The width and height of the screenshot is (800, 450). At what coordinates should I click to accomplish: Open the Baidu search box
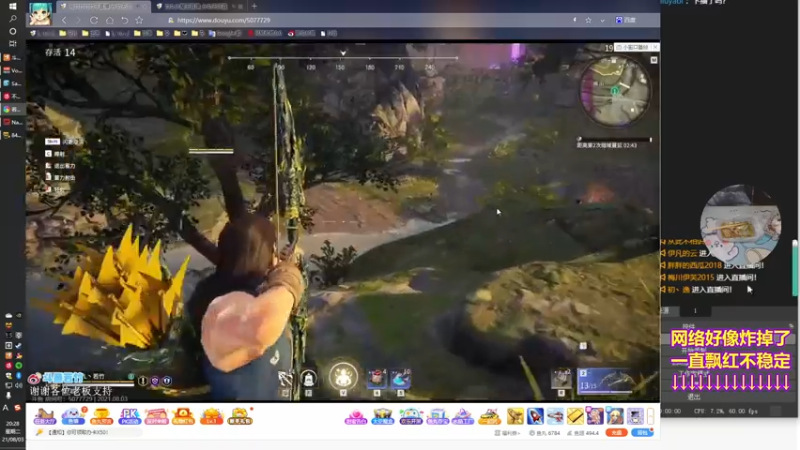627,20
